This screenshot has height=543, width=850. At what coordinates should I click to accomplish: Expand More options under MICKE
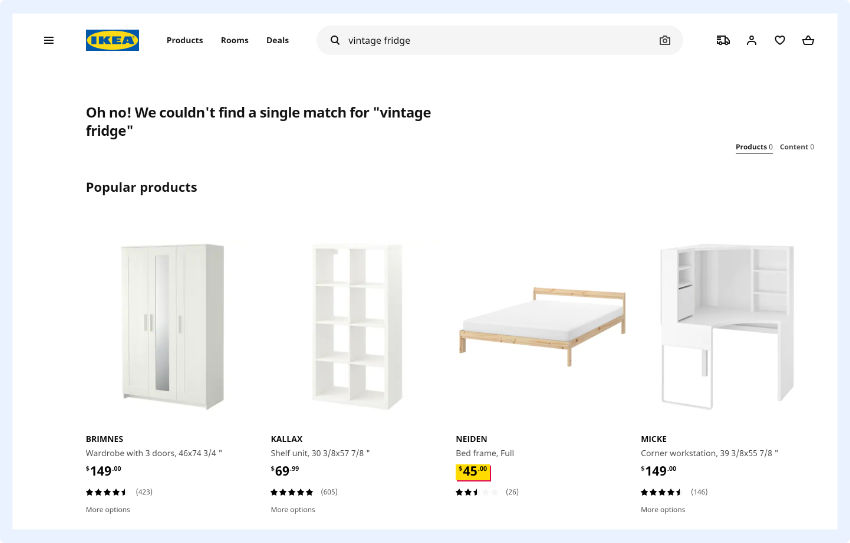click(663, 510)
